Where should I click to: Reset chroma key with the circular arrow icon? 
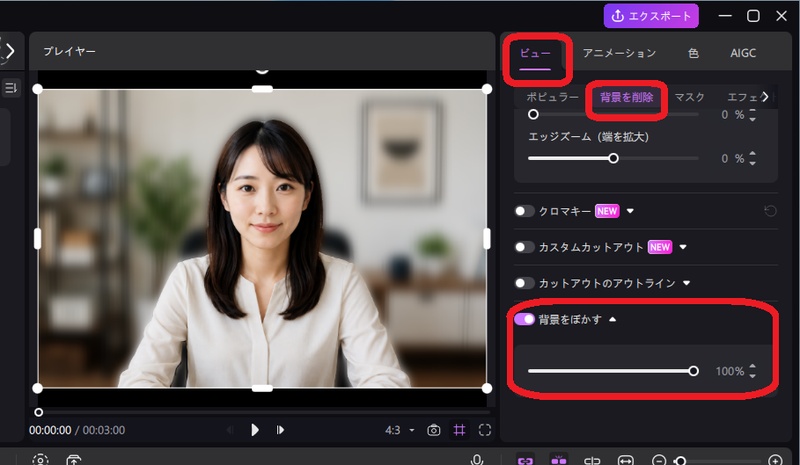point(770,211)
